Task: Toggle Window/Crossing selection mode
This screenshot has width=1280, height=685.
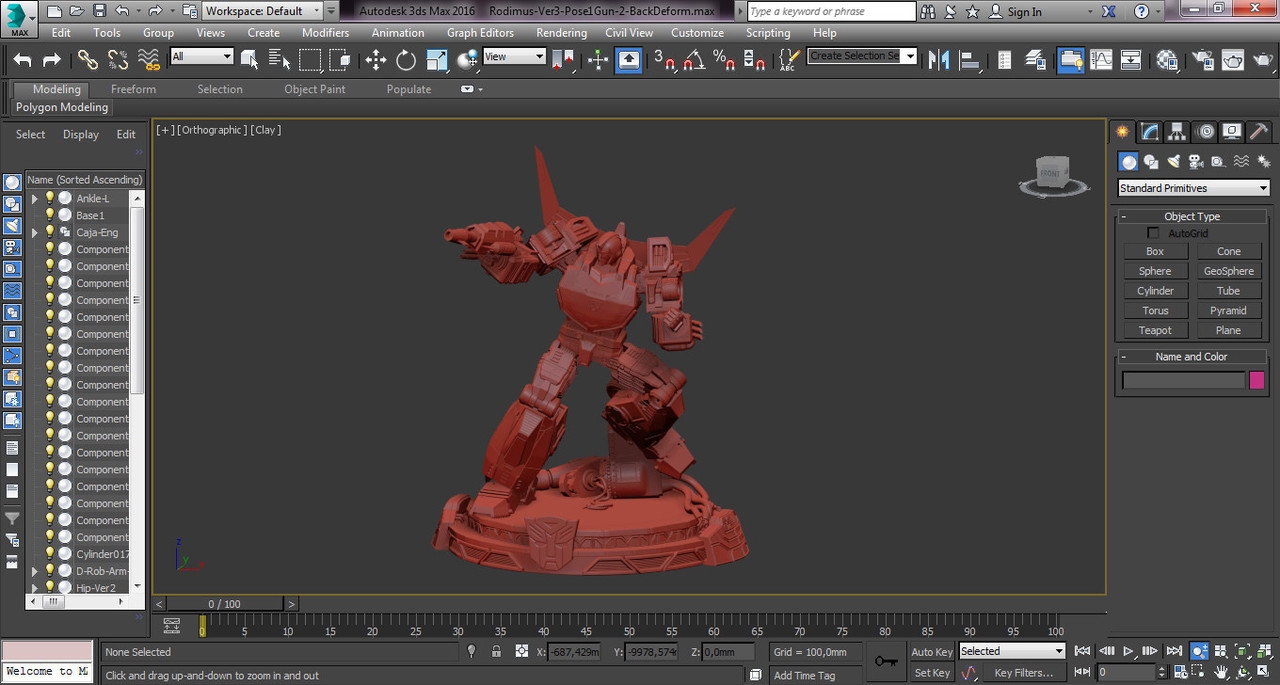Action: 340,60
